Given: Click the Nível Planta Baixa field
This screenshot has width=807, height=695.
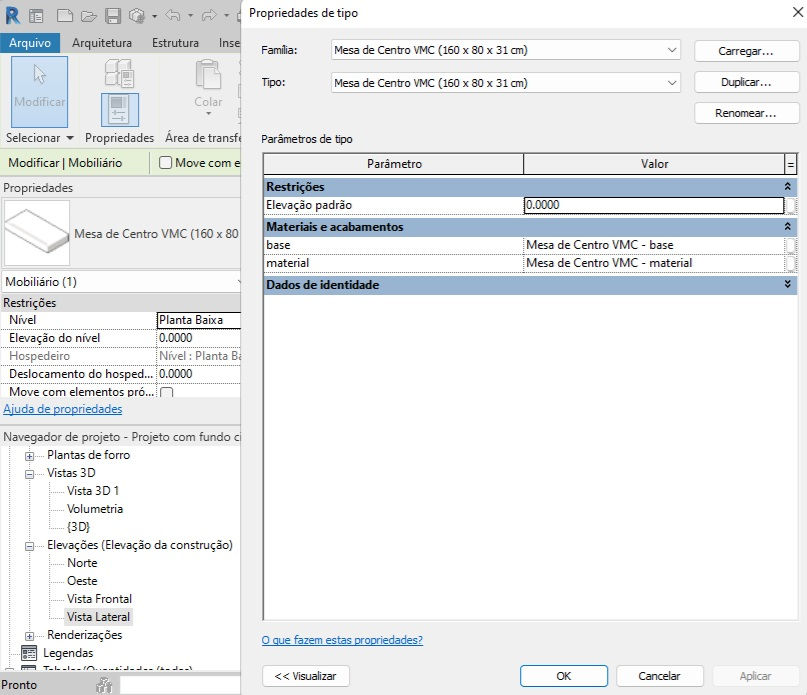Looking at the screenshot, I should pos(199,320).
